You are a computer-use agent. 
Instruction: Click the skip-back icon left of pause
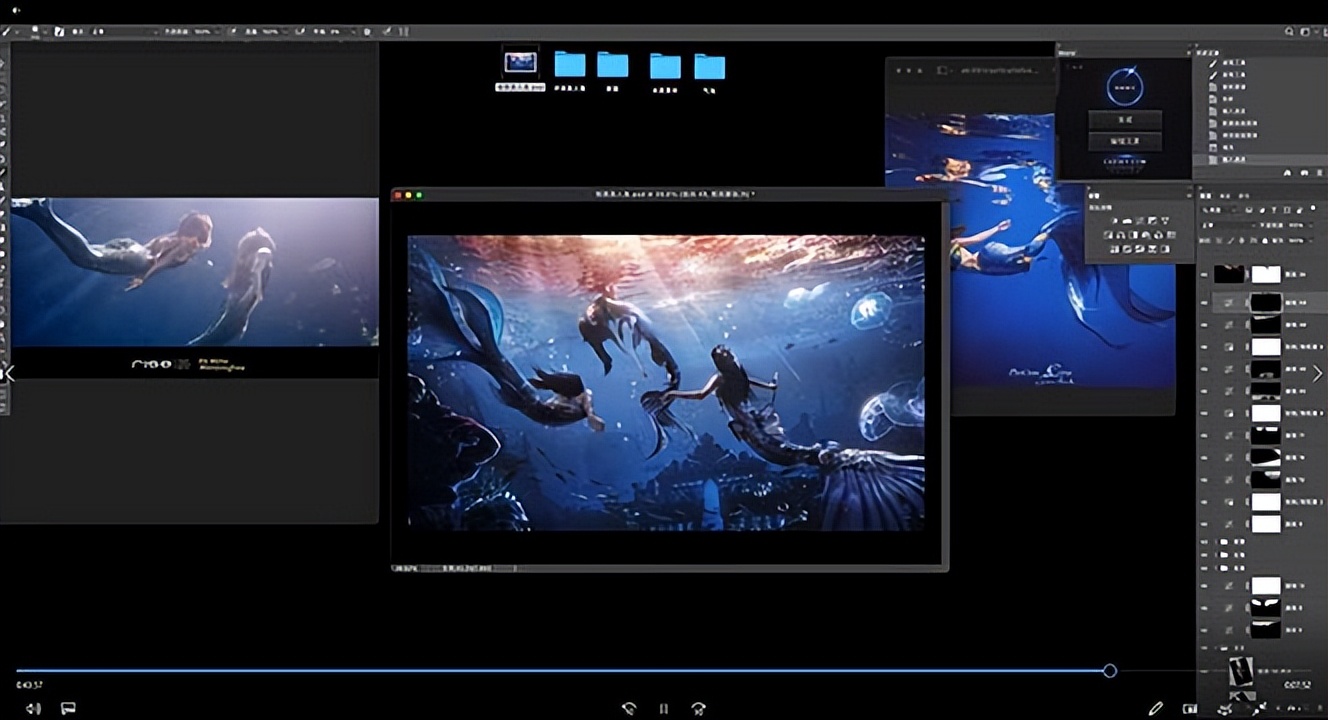(x=628, y=708)
